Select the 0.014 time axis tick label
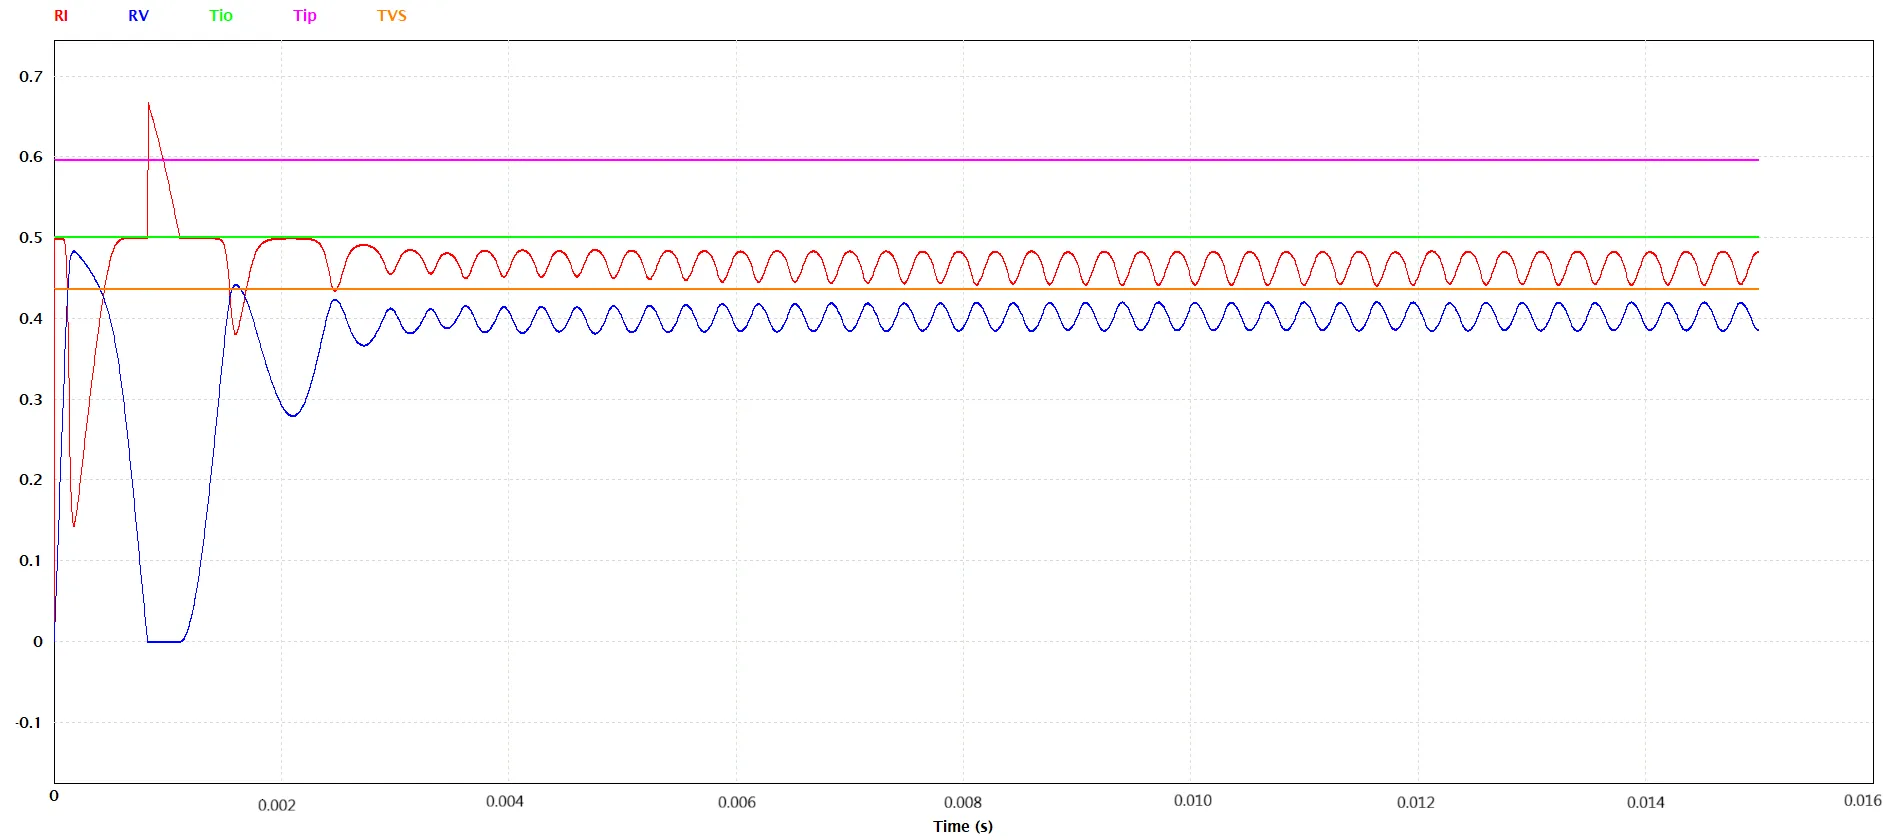The width and height of the screenshot is (1883, 840). (x=1645, y=802)
